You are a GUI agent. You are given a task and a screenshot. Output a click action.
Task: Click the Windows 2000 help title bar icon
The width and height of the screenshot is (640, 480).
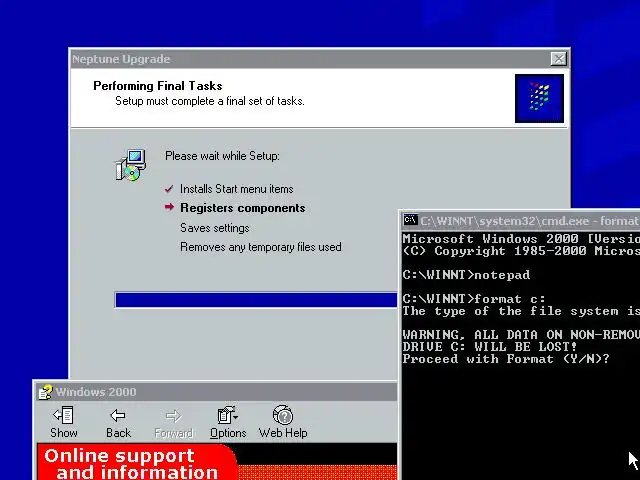coord(45,392)
